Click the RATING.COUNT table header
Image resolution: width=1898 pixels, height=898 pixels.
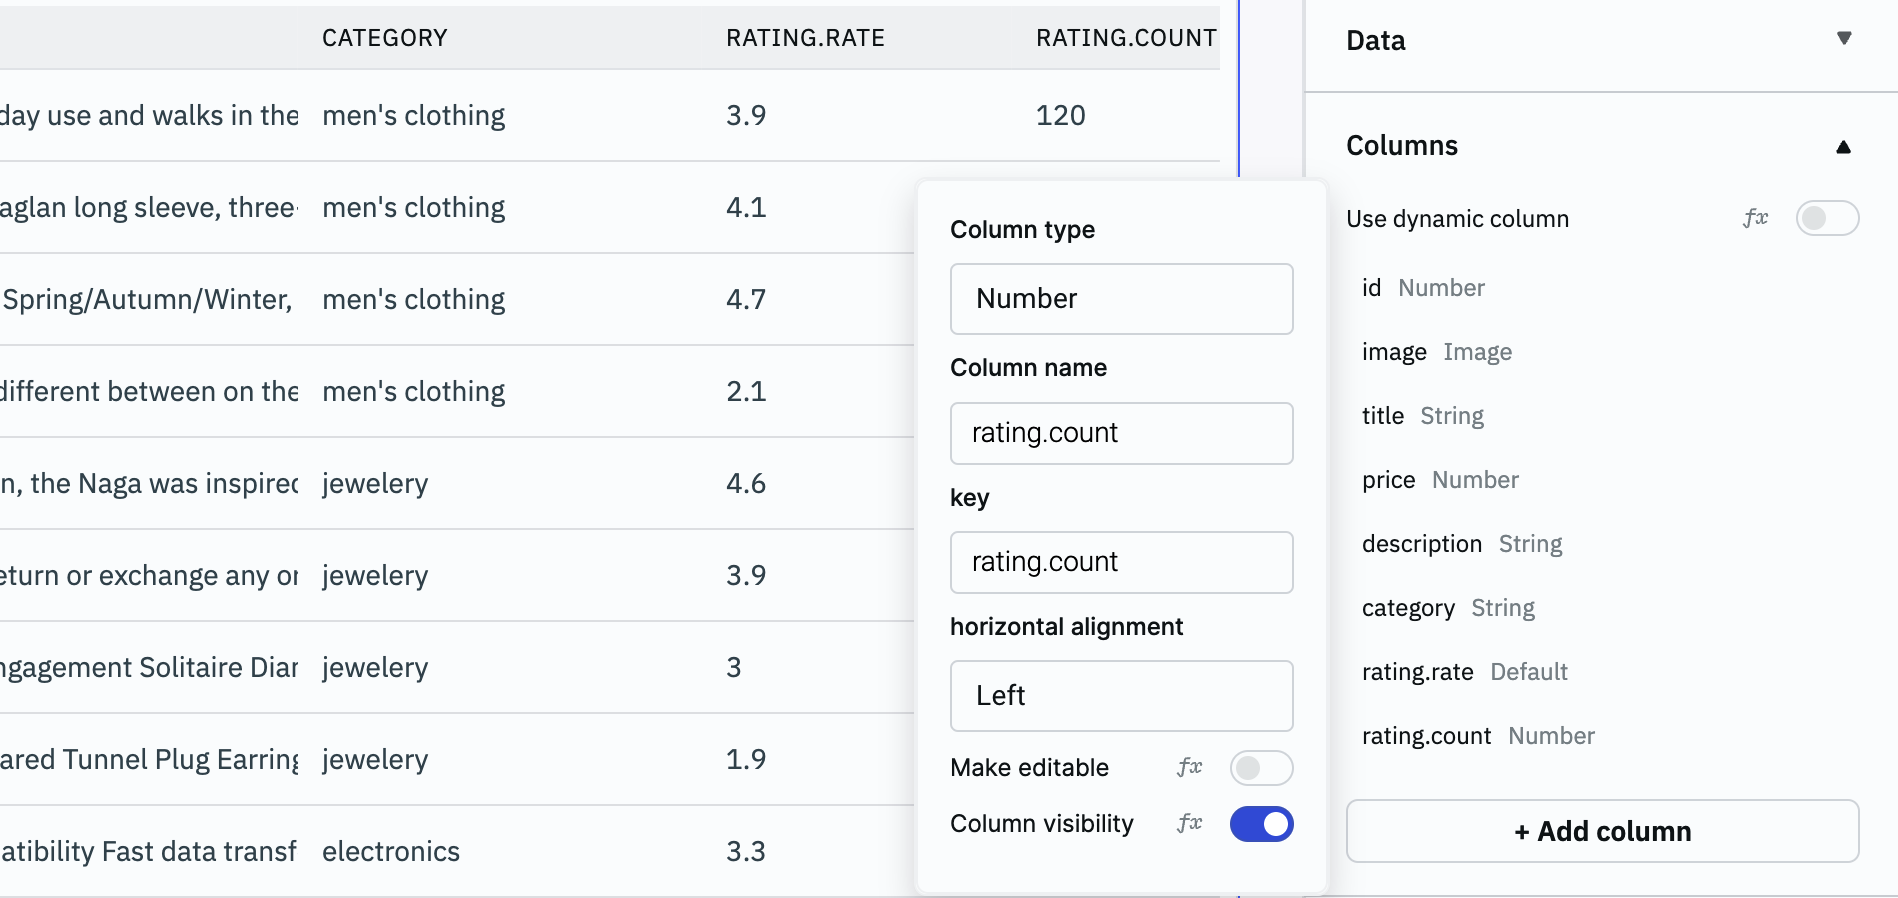coord(1125,38)
